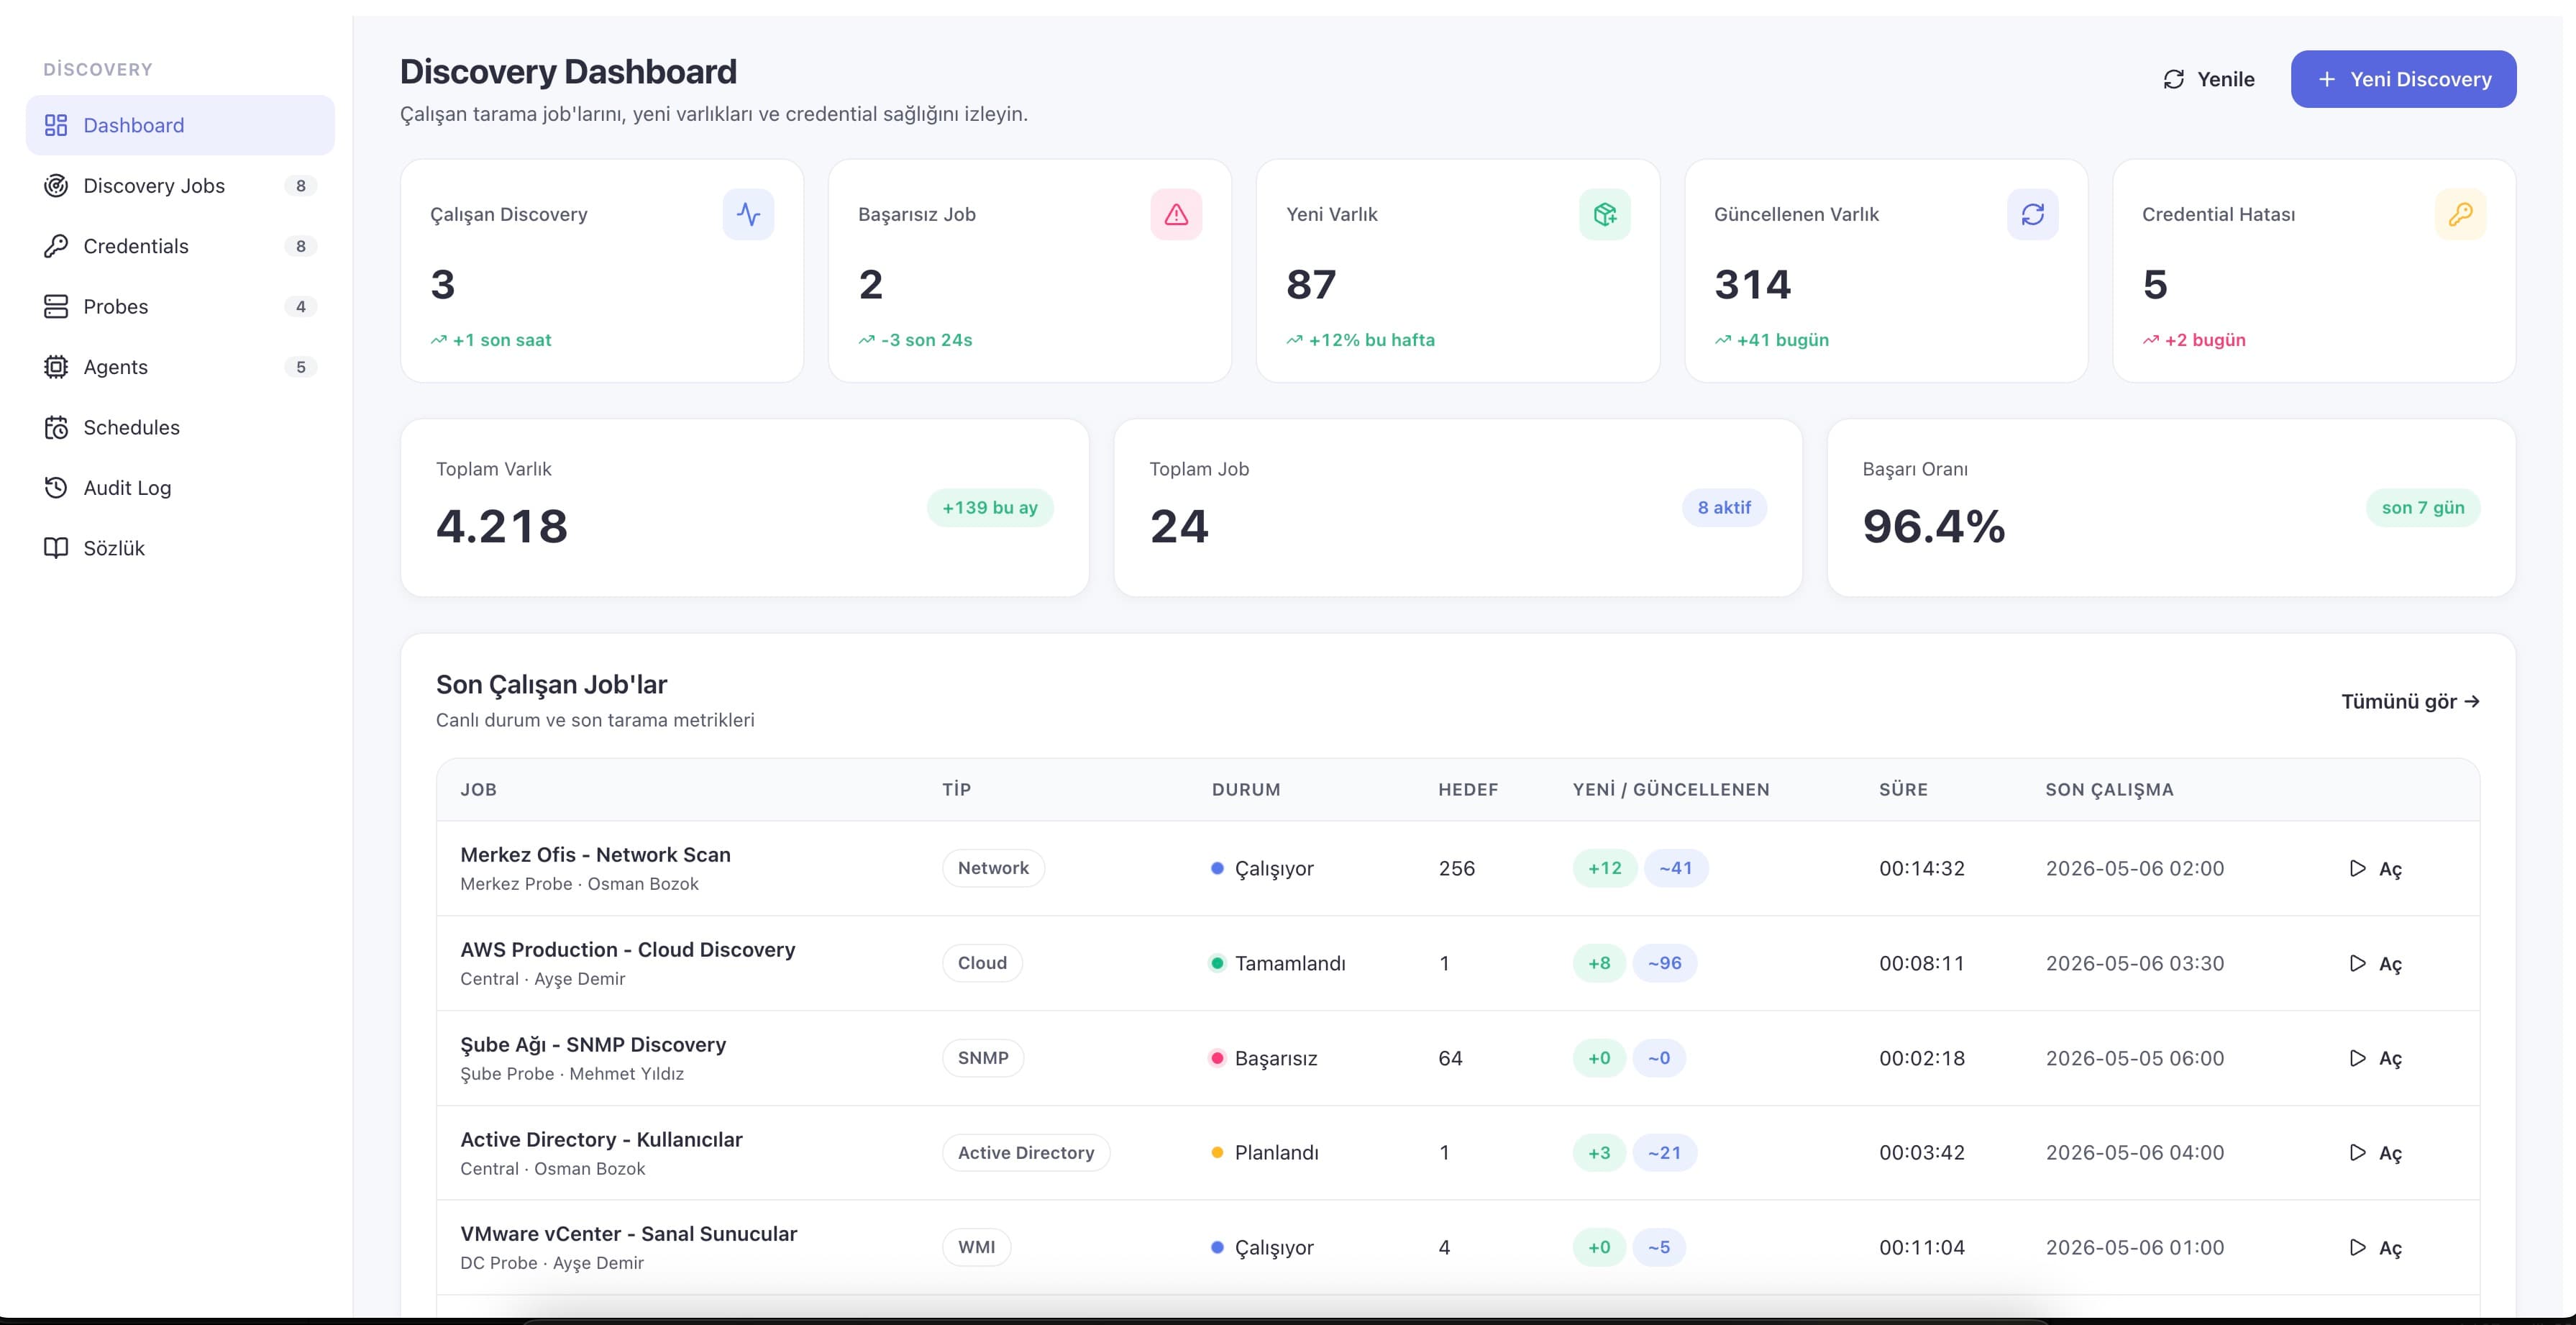Screen dimensions: 2576x1325
Task: Click the son 7 gün badge
Action: pyautogui.click(x=2423, y=508)
